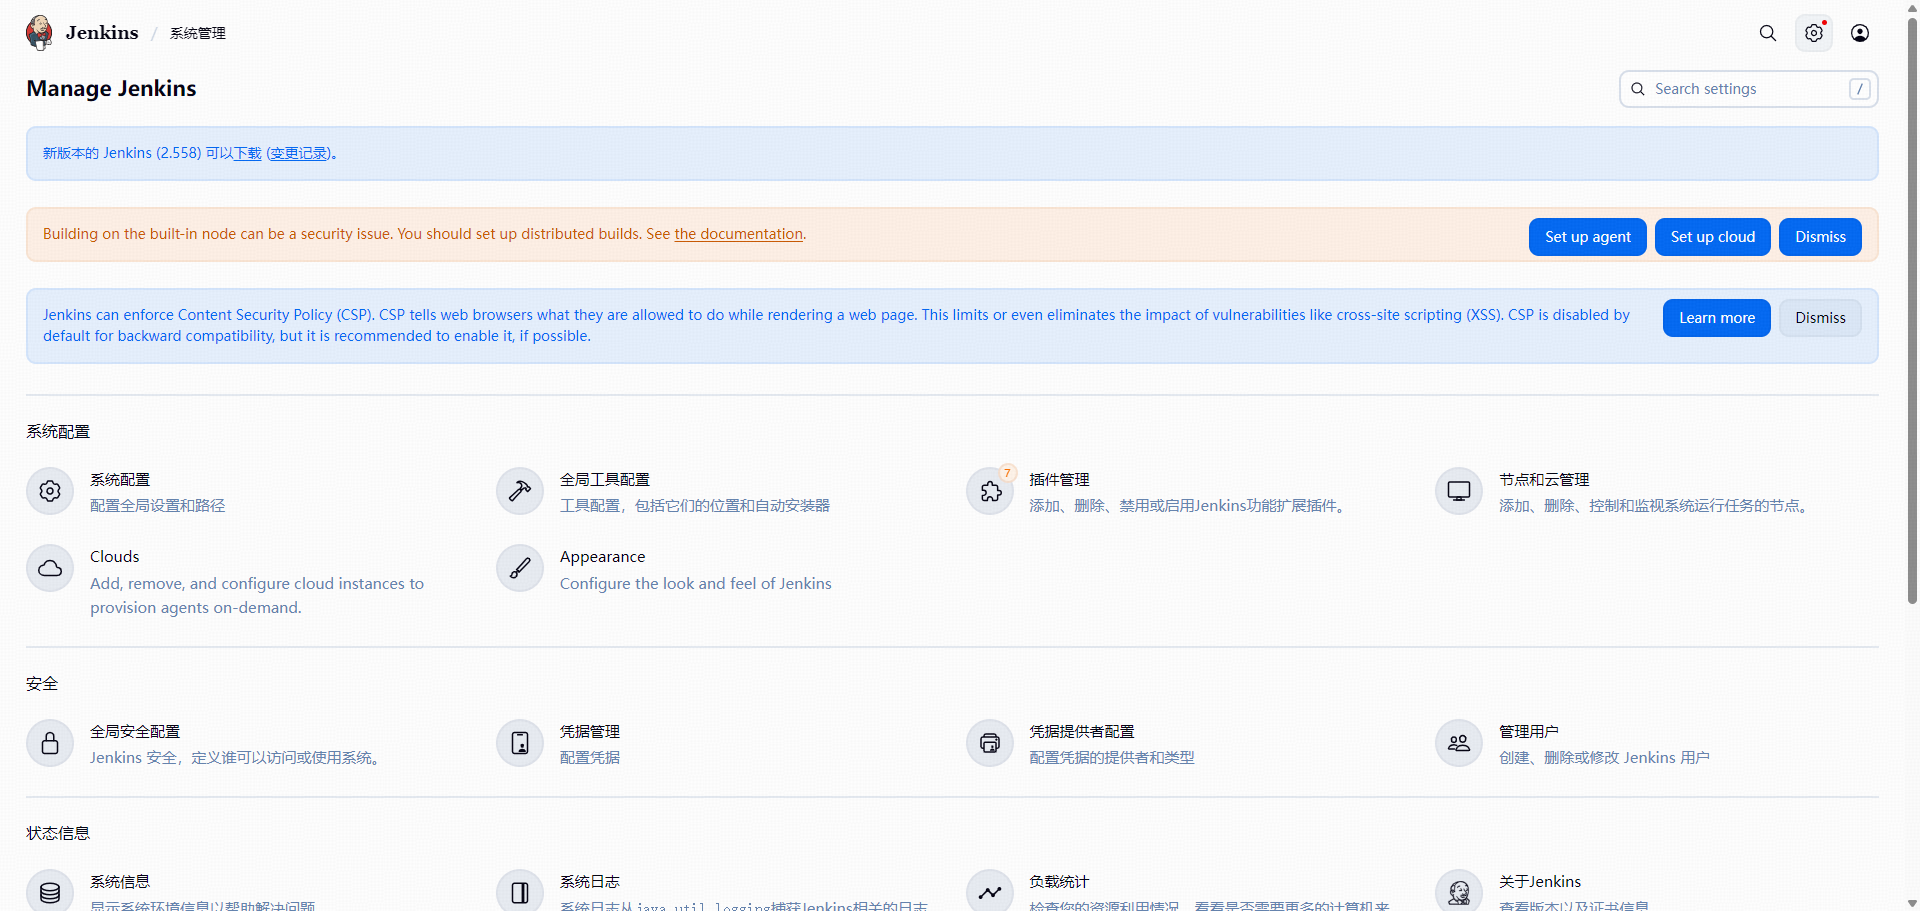The height and width of the screenshot is (911, 1920).
Task: Click the 系统配置 section heading above the entries
Action: pos(58,432)
